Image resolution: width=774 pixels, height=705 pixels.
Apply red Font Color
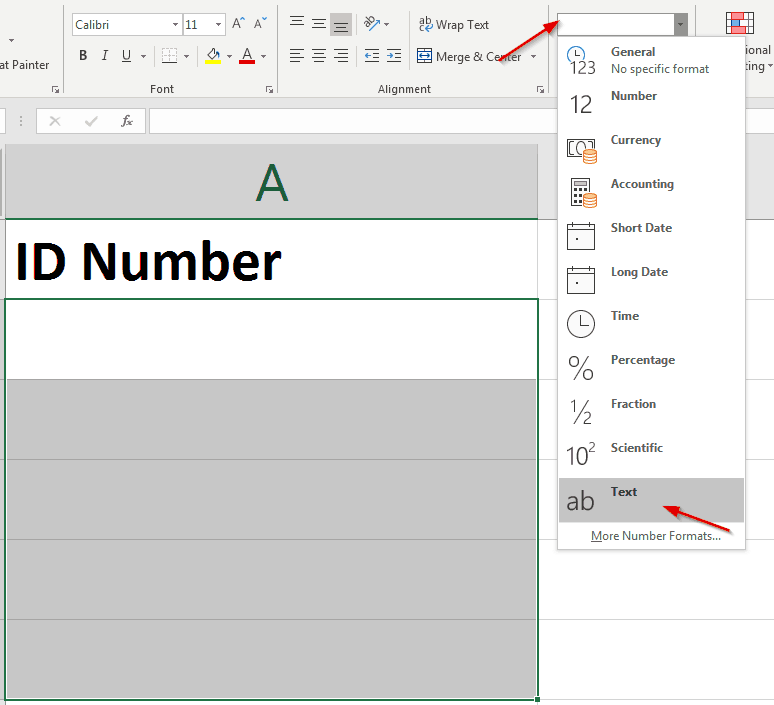[x=247, y=56]
